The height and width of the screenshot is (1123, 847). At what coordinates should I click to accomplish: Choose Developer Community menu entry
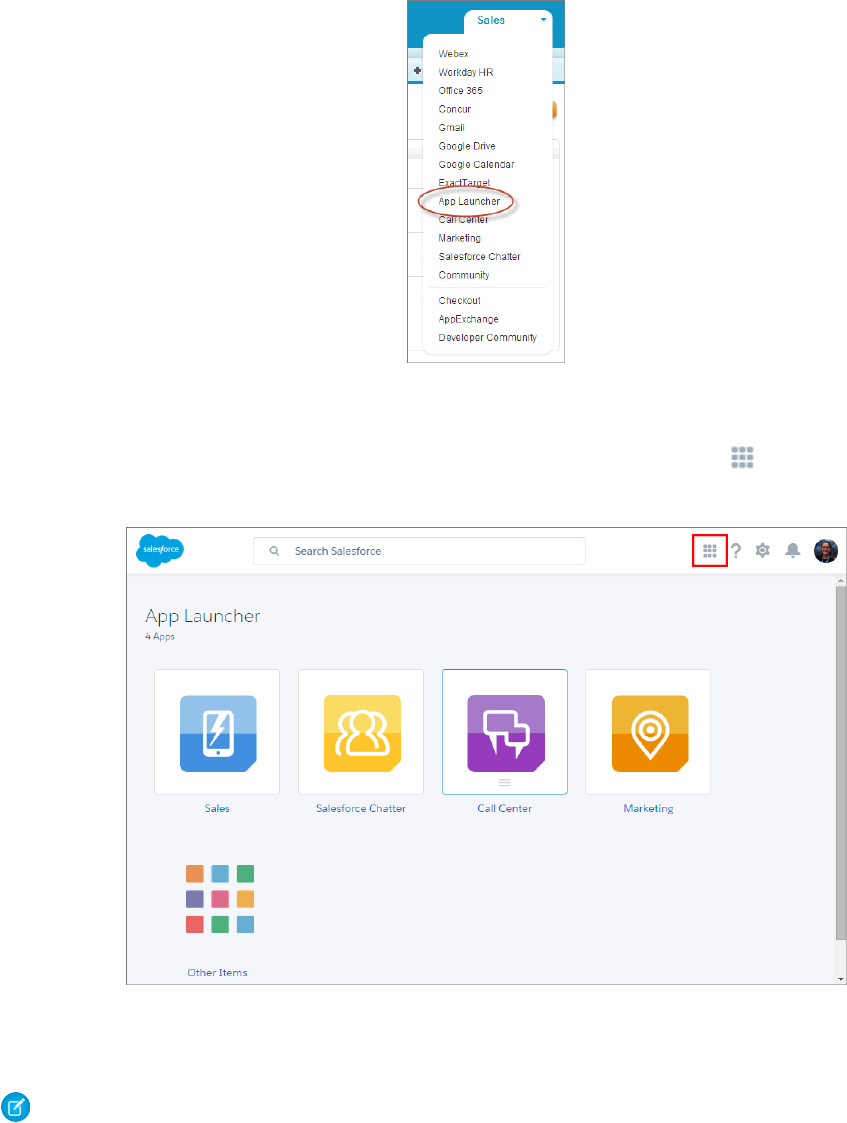point(488,337)
